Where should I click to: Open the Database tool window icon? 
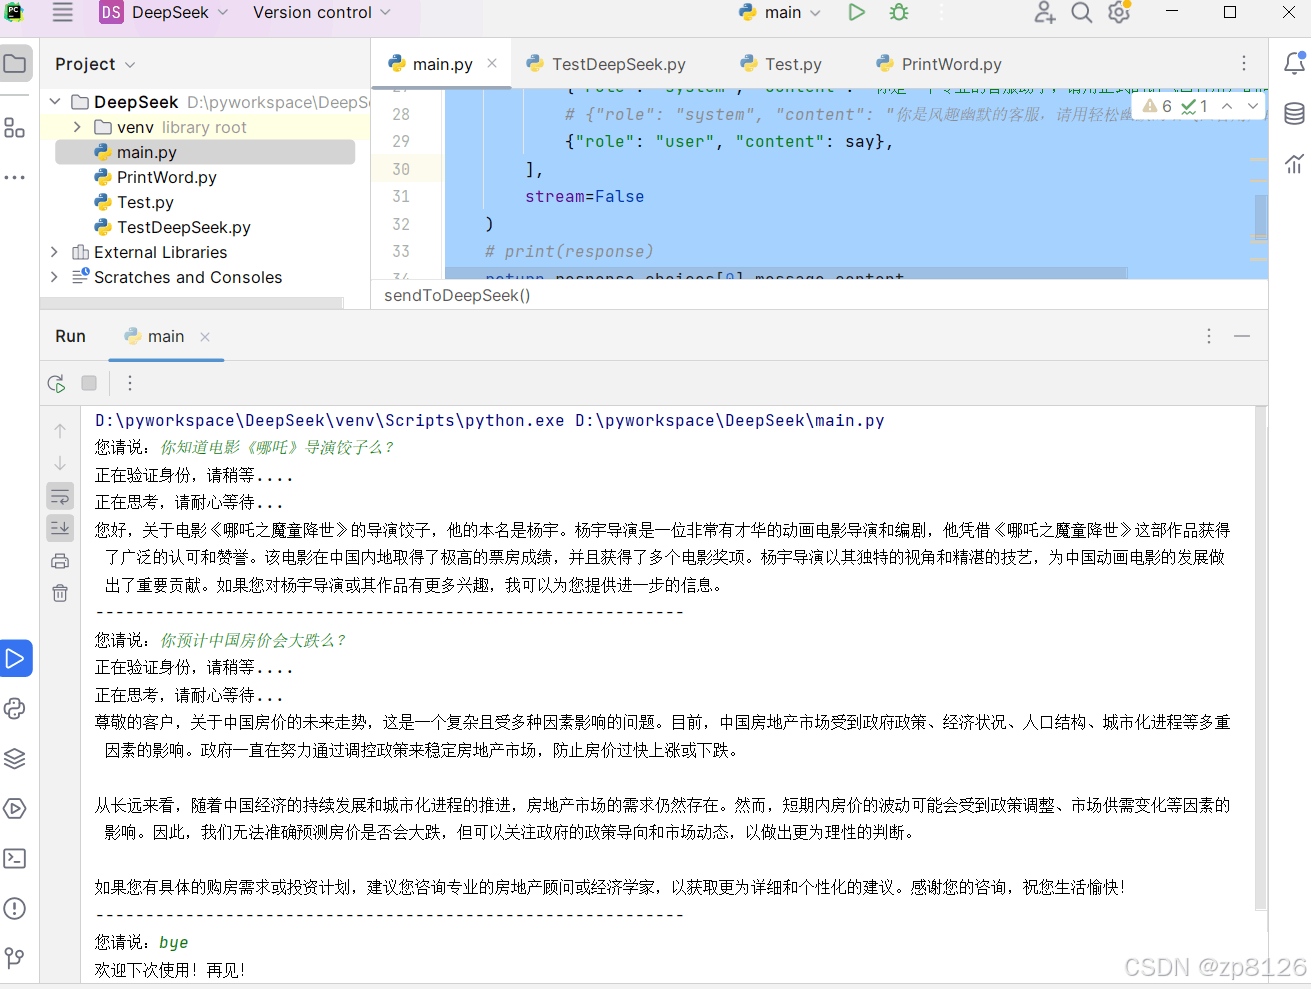(1294, 113)
